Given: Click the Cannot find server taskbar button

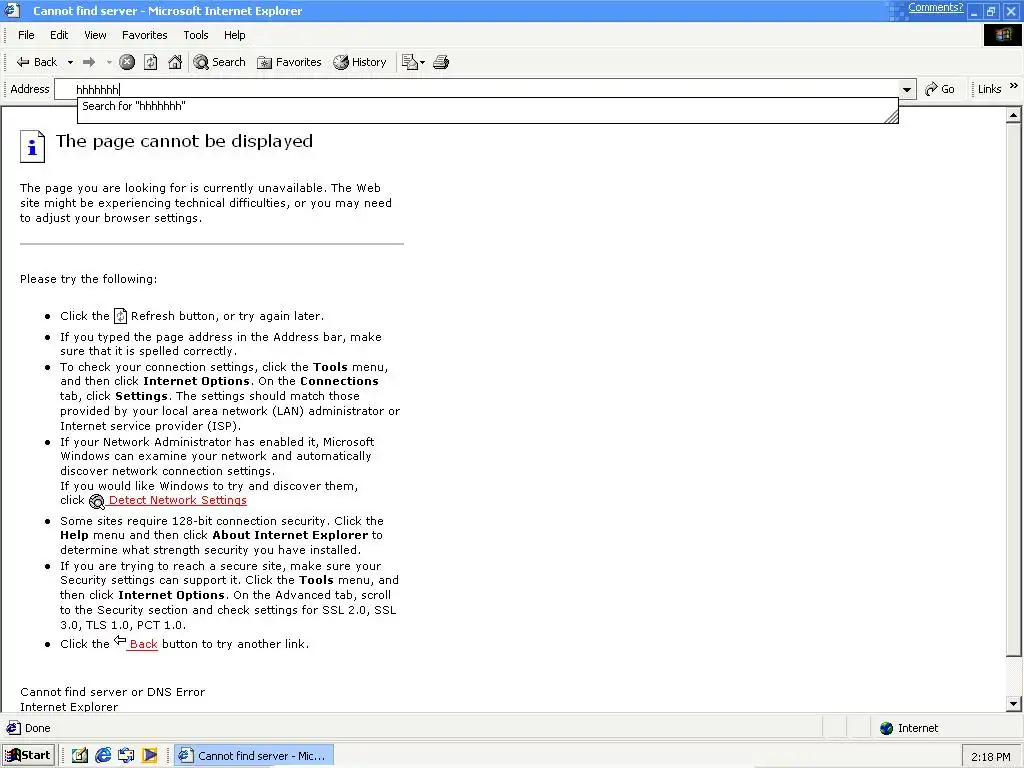Looking at the screenshot, I should tap(255, 756).
